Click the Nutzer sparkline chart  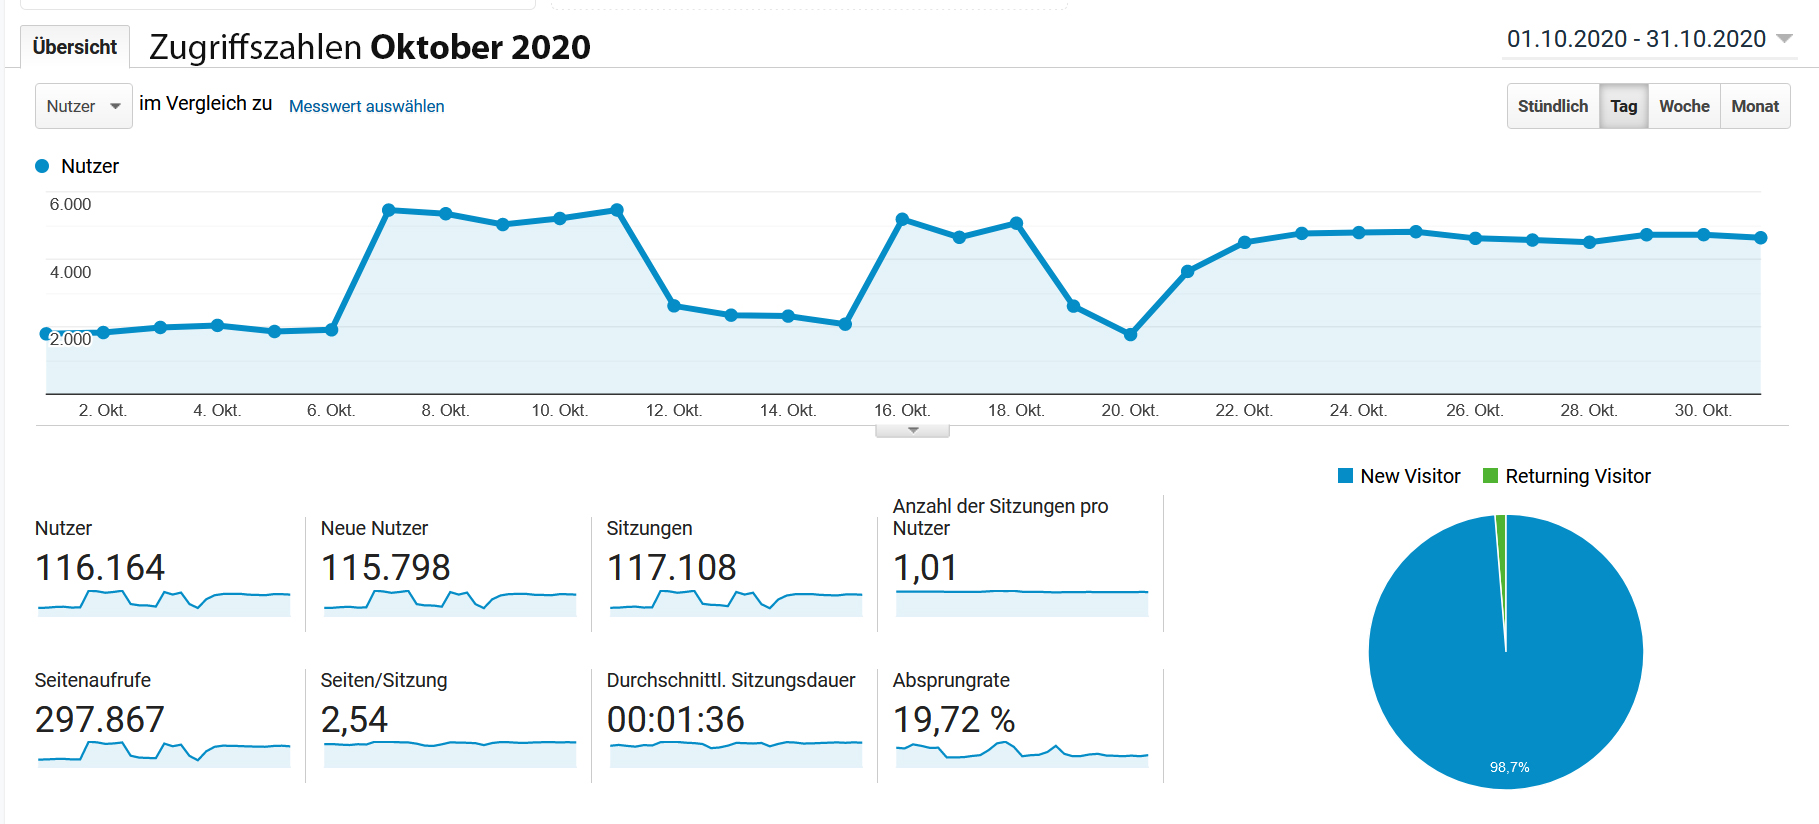pos(164,602)
